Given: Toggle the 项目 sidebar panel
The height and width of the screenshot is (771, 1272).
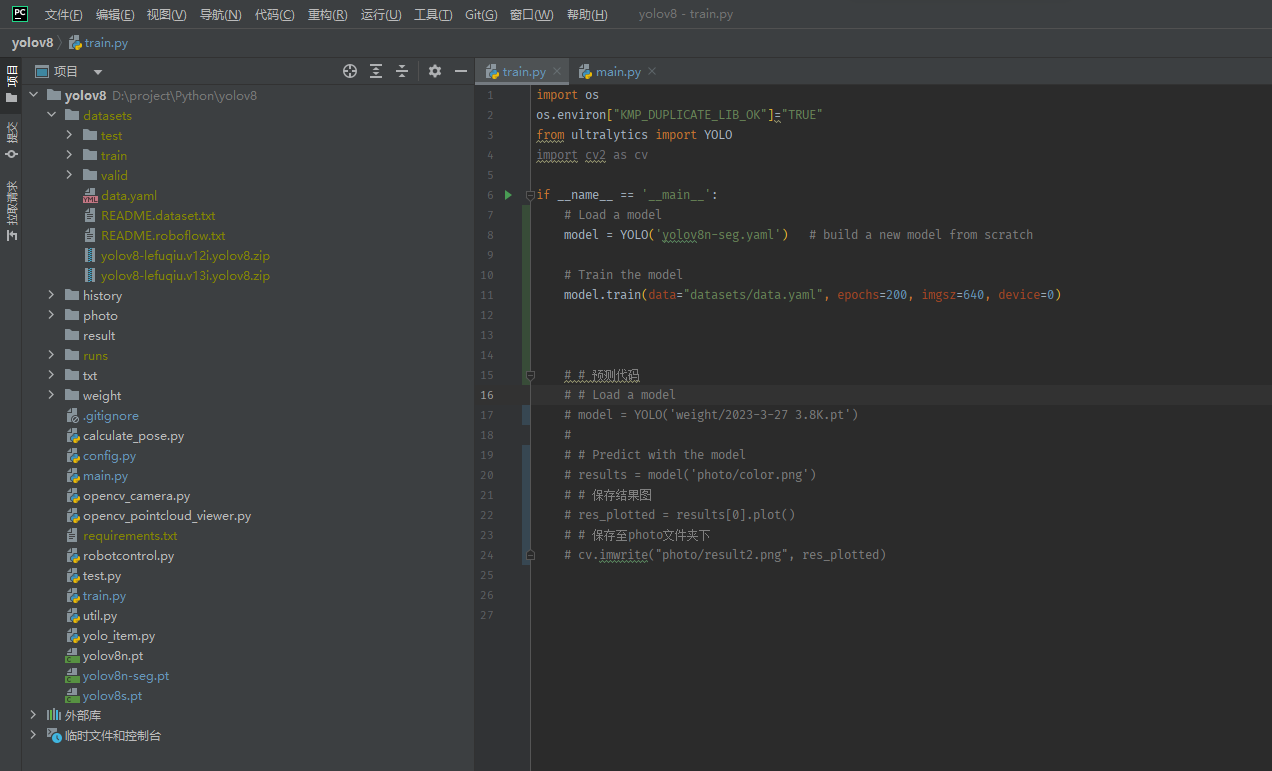Looking at the screenshot, I should (11, 80).
